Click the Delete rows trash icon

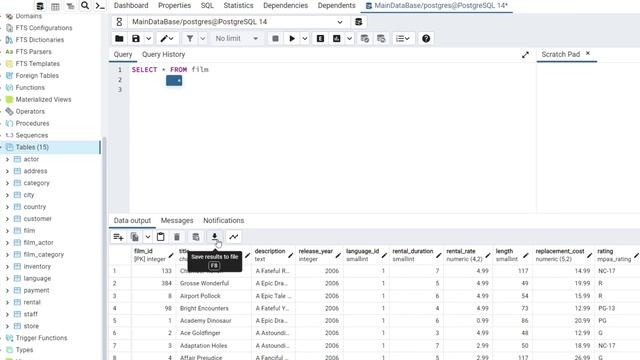[177, 237]
